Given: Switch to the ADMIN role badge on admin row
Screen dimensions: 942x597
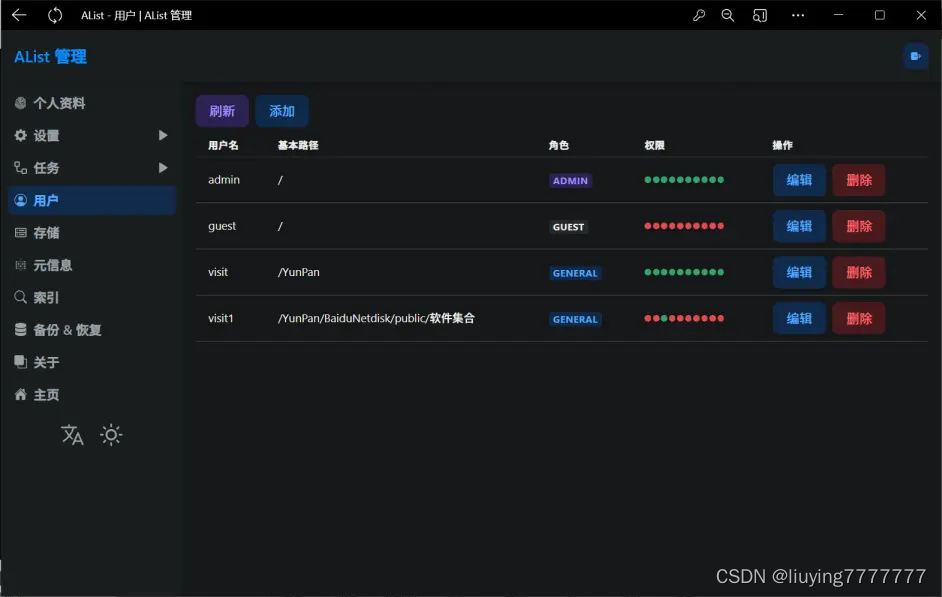Looking at the screenshot, I should [569, 180].
